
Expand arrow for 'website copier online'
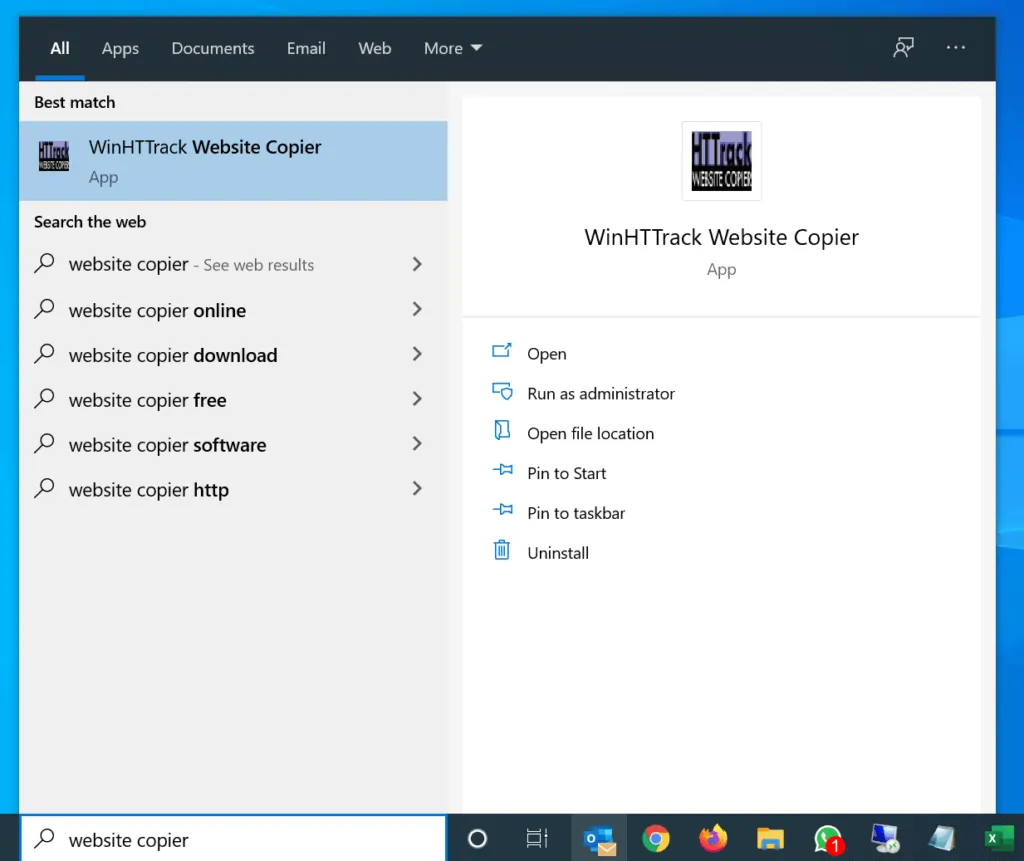(417, 309)
